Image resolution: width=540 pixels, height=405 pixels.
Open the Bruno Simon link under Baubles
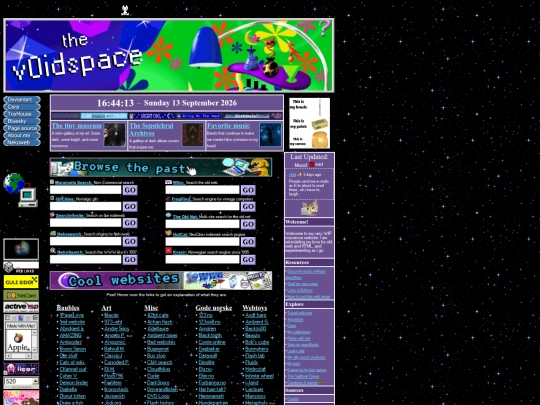(73, 349)
